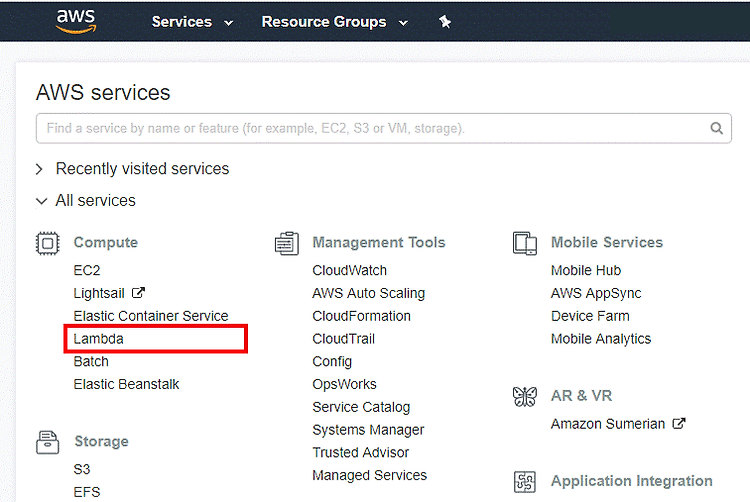Open the Resource Groups dropdown
750x502 pixels.
(x=335, y=22)
